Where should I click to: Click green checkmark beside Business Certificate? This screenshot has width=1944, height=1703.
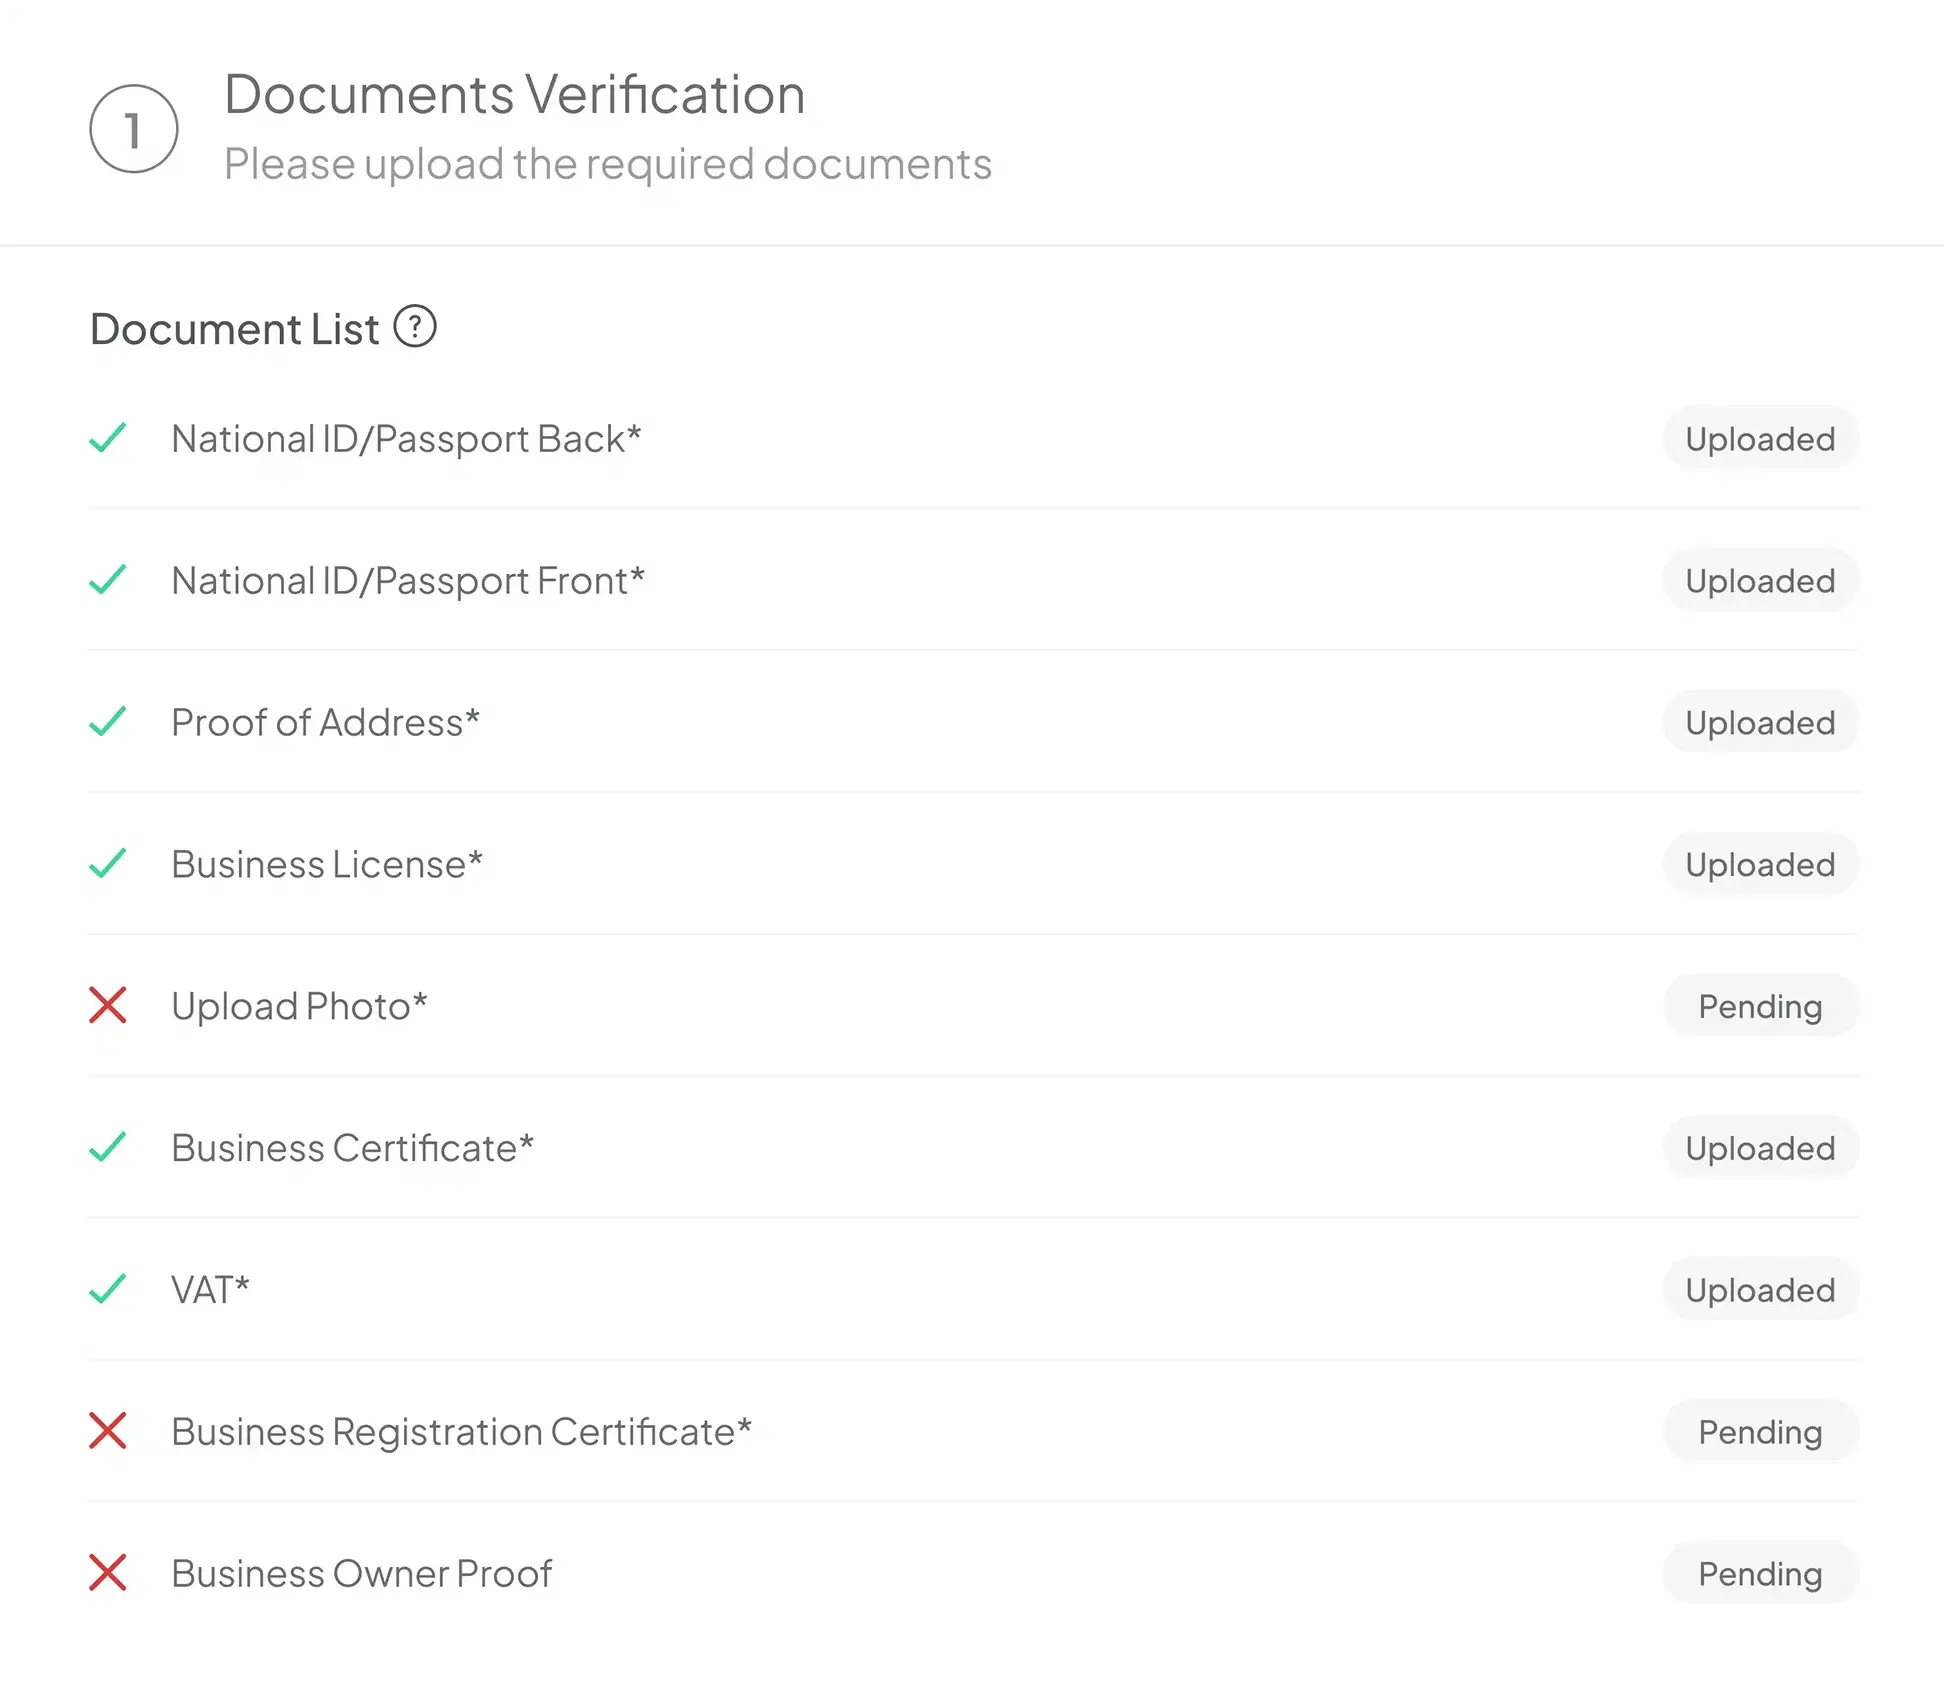click(108, 1146)
